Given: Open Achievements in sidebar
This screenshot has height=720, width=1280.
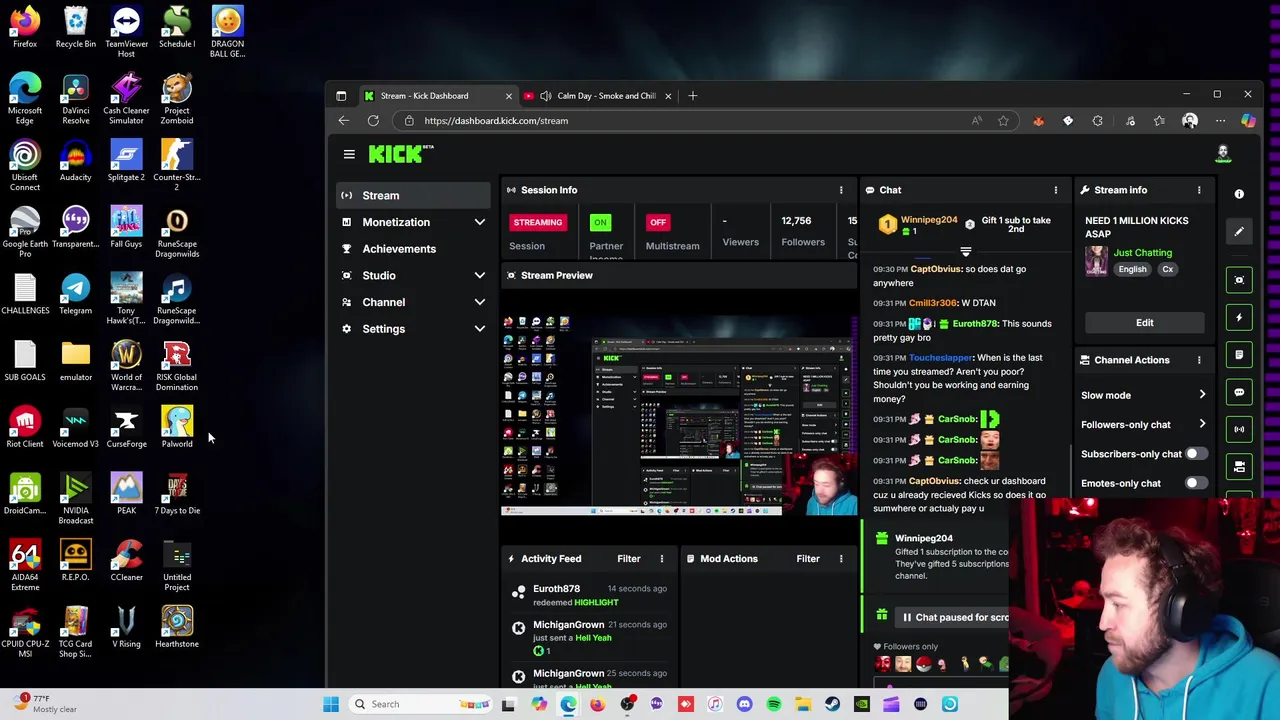Looking at the screenshot, I should [411, 249].
